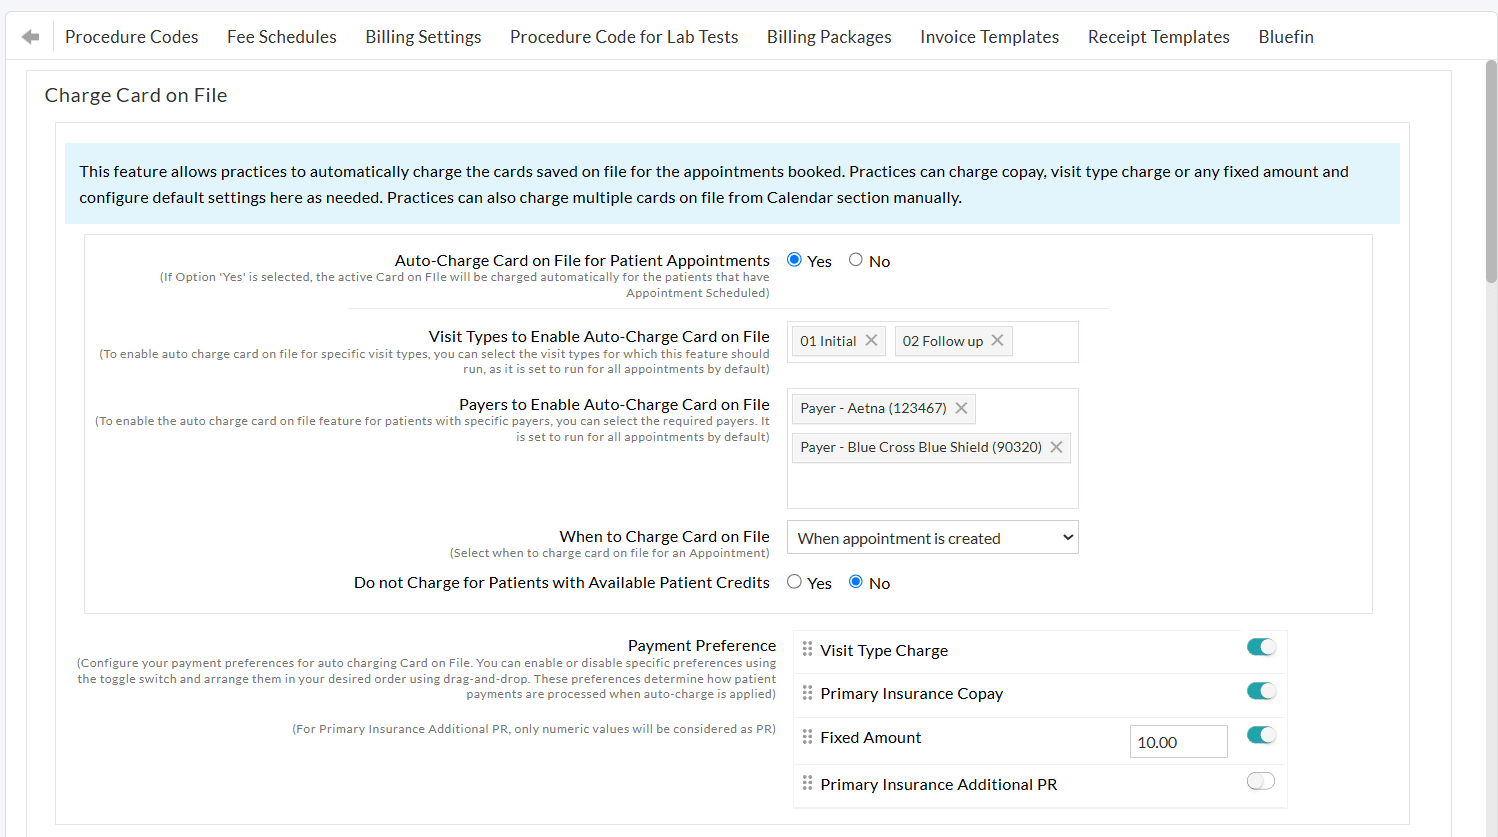The image size is (1498, 837).
Task: Switch to the Billing Packages tab
Action: tap(829, 36)
